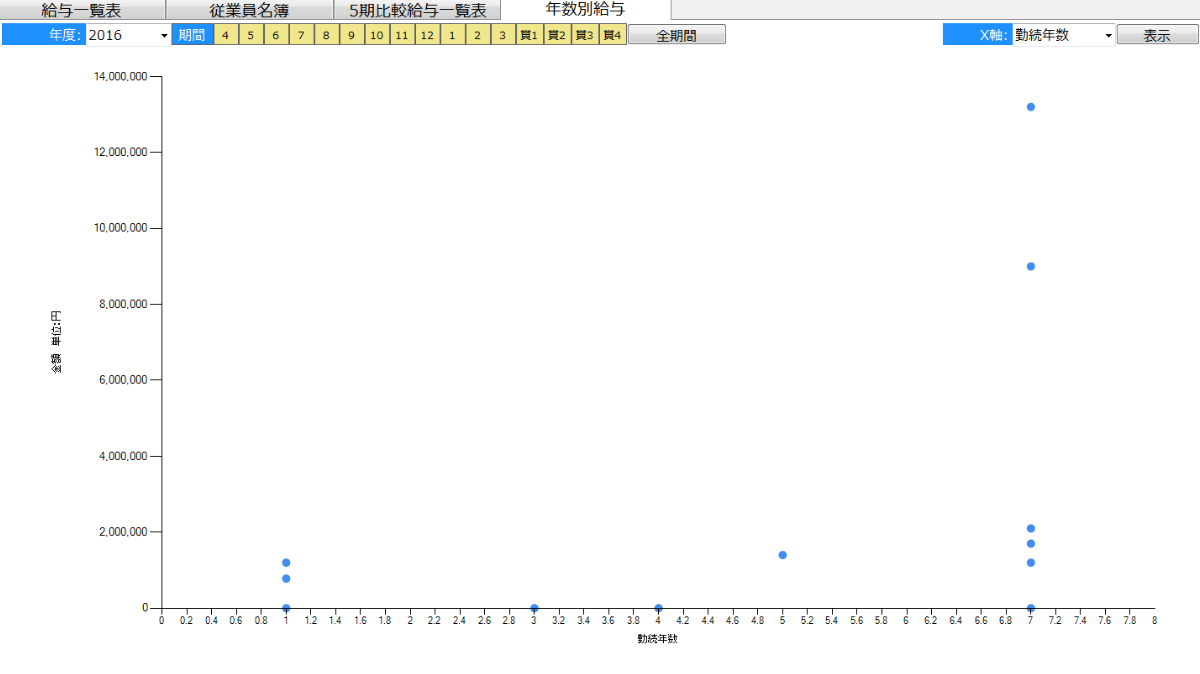Toggle month 7 period button
This screenshot has height=674, width=1200.
coord(301,35)
